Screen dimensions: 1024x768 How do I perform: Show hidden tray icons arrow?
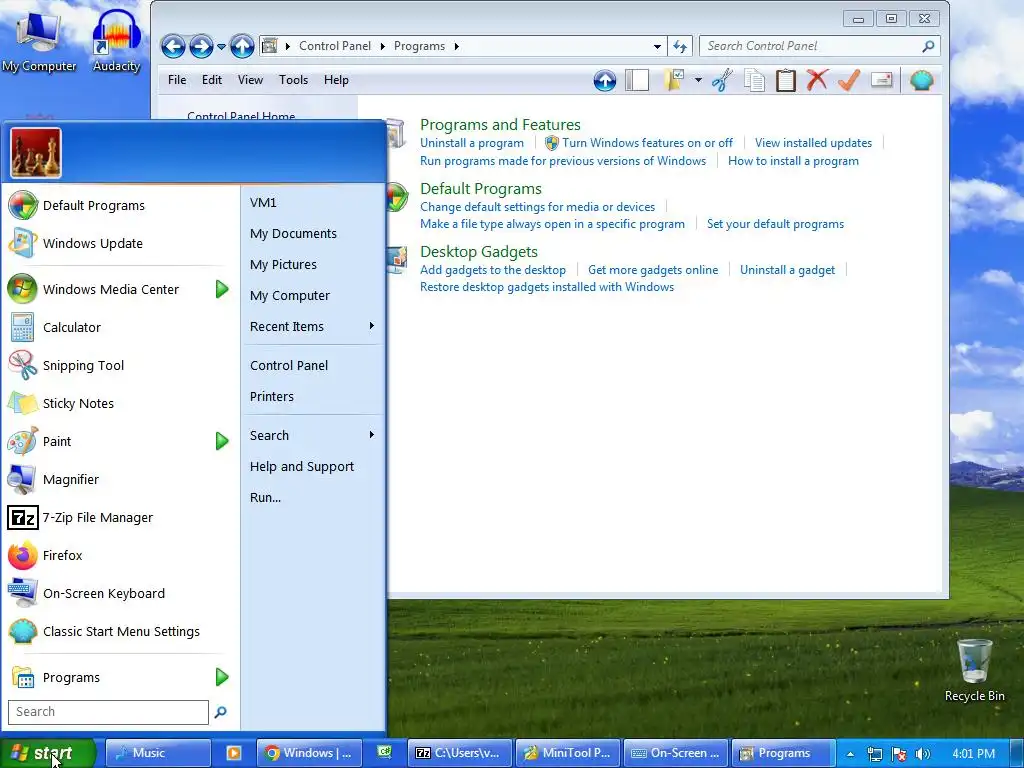[850, 754]
